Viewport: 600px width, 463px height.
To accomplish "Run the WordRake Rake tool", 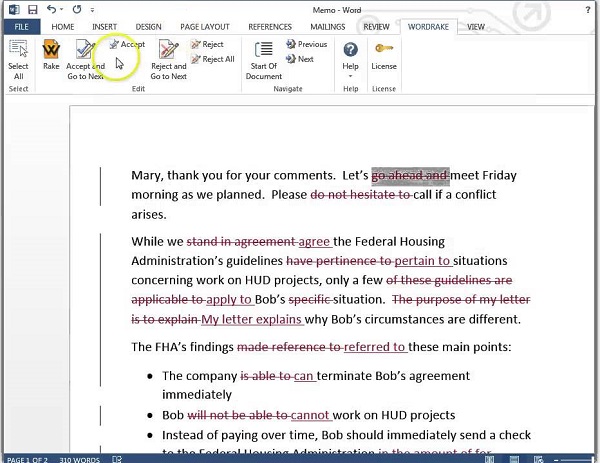I will click(51, 55).
